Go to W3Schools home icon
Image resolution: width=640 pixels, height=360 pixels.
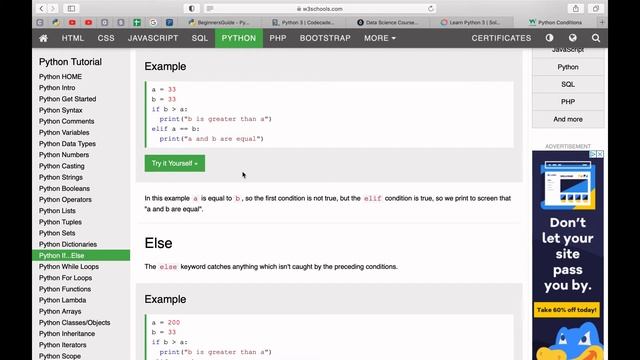[x=43, y=38]
